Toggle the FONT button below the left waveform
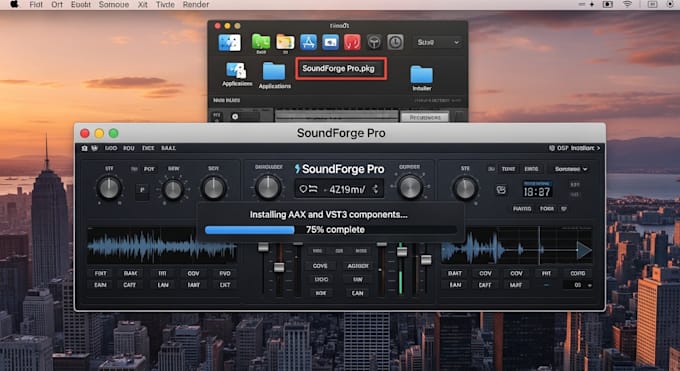 100,273
